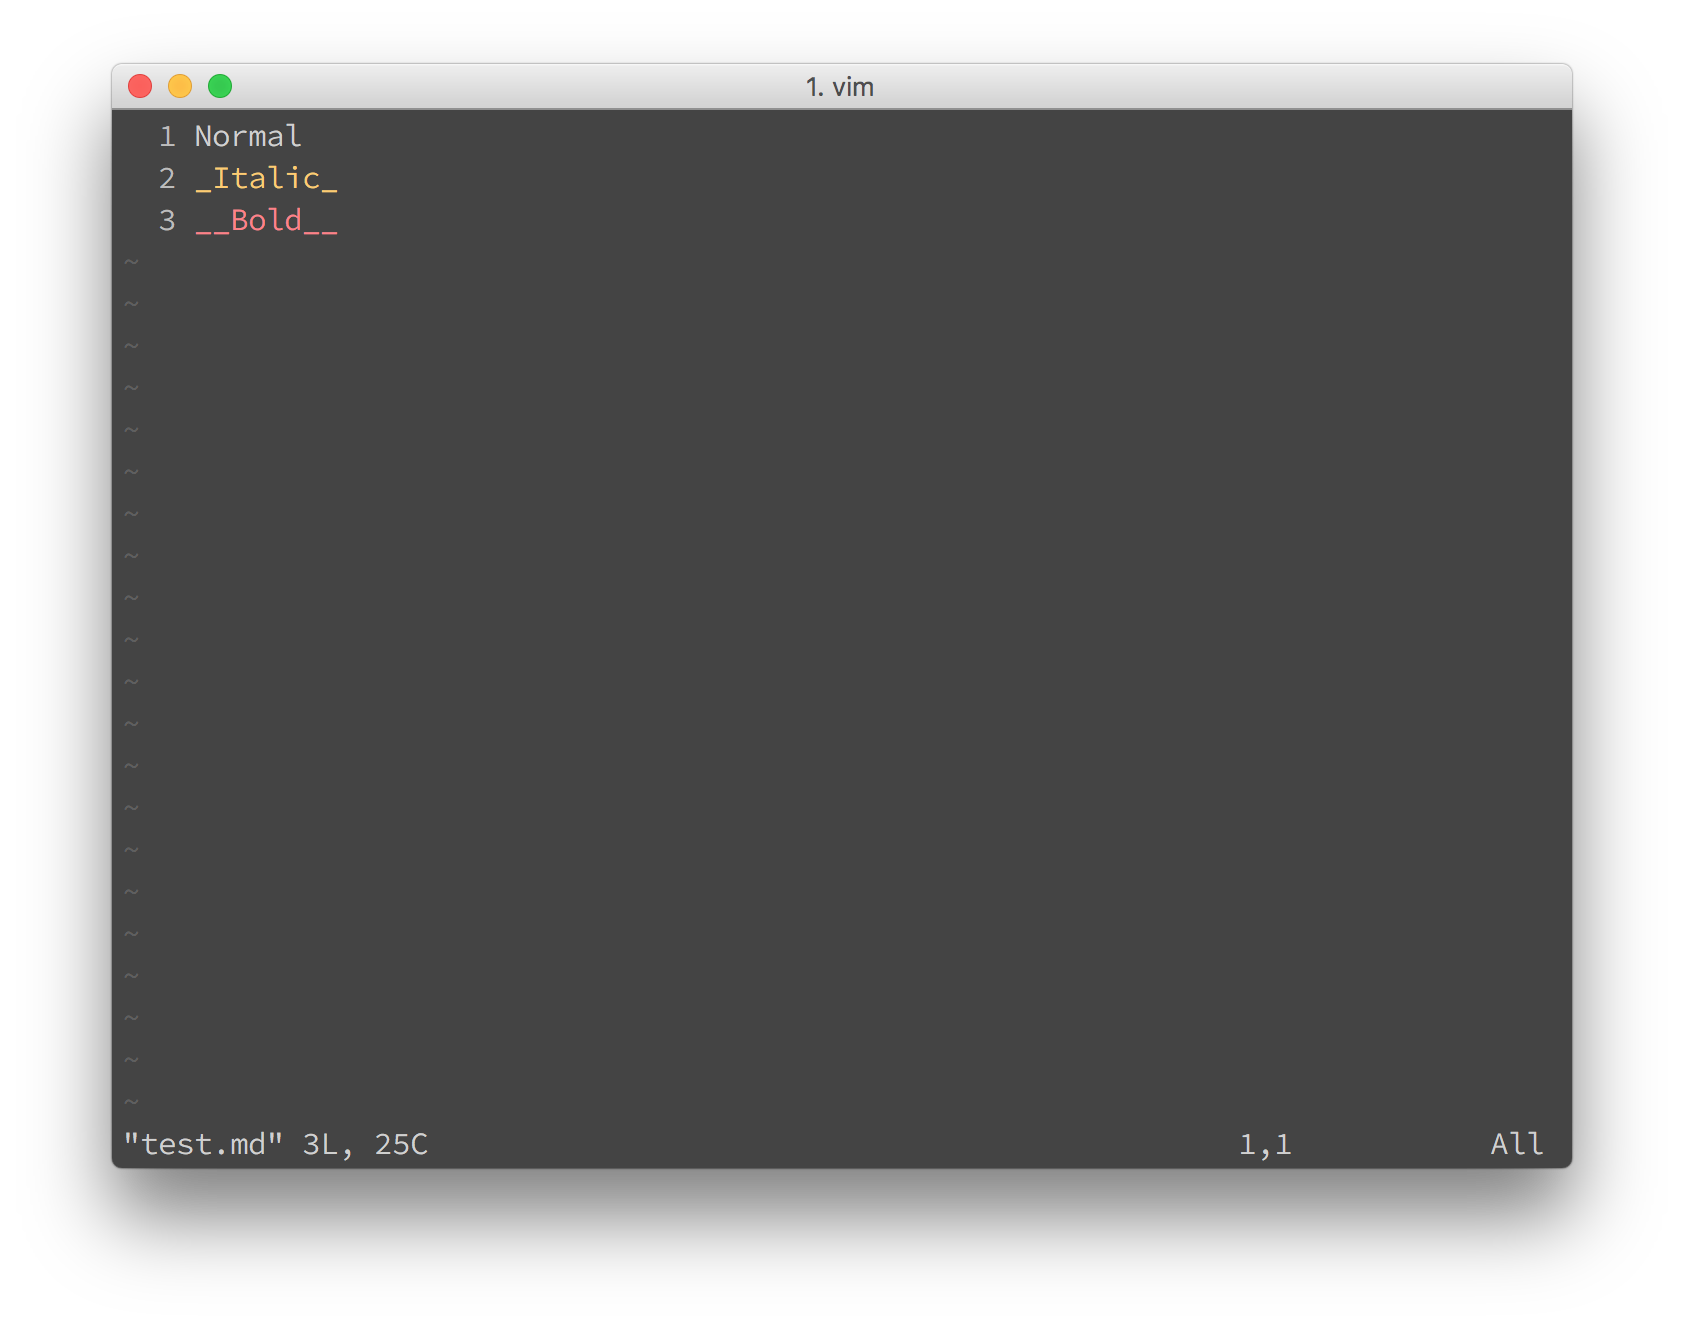Viewport: 1684px width, 1328px height.
Task: Place cursor on the red "Bold" word
Action: pos(266,220)
